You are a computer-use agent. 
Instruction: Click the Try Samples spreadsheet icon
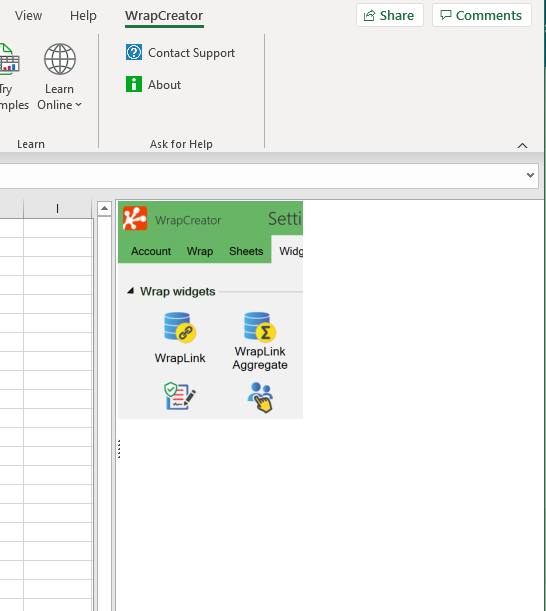pyautogui.click(x=9, y=59)
